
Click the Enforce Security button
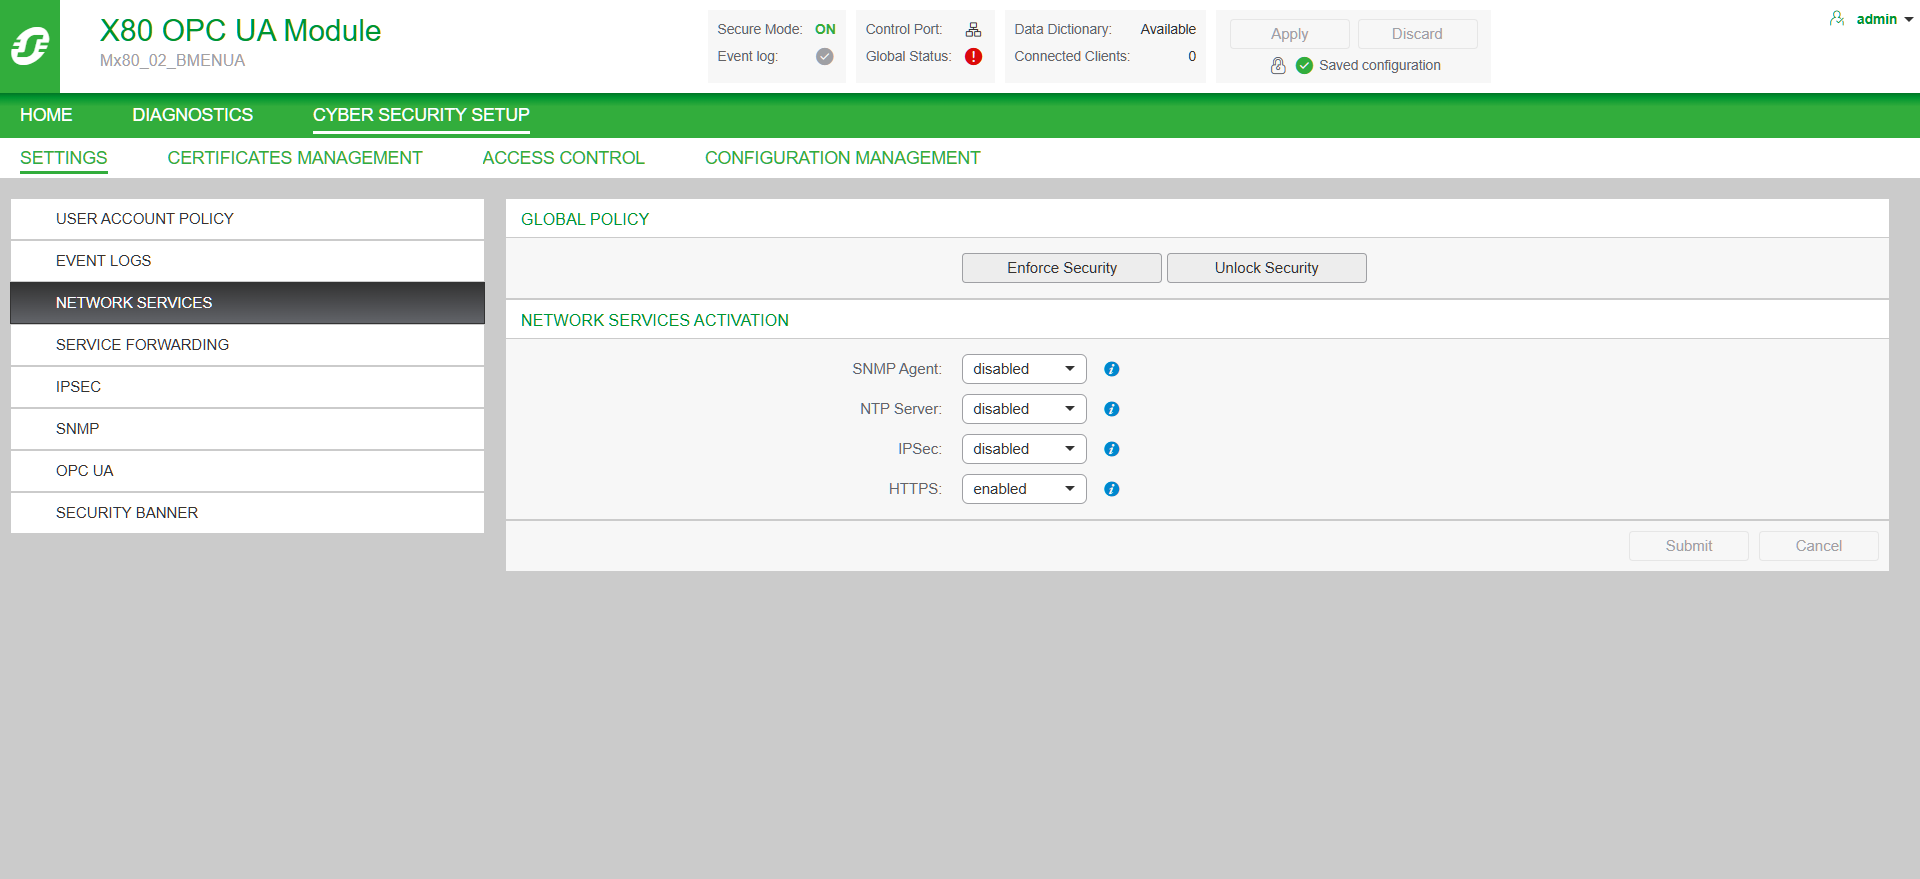(x=1062, y=268)
